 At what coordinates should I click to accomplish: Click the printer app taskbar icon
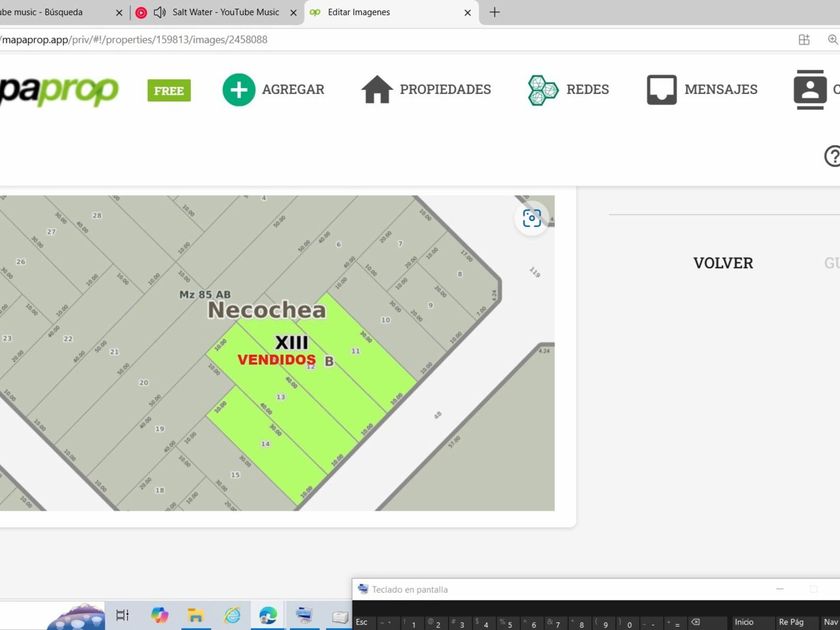tap(304, 615)
